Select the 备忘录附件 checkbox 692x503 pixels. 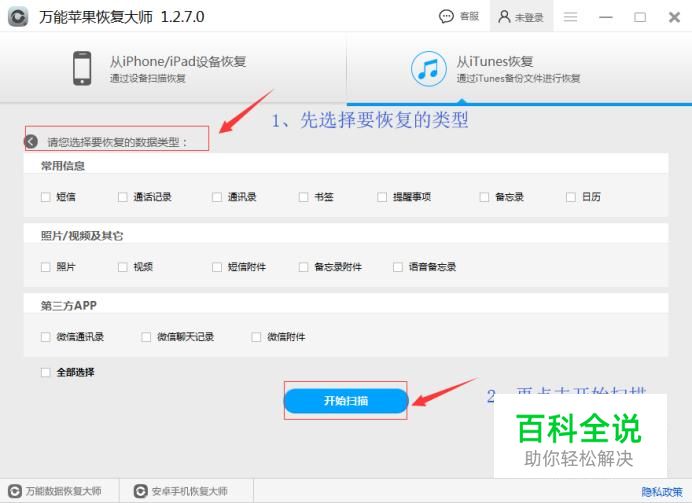point(303,267)
